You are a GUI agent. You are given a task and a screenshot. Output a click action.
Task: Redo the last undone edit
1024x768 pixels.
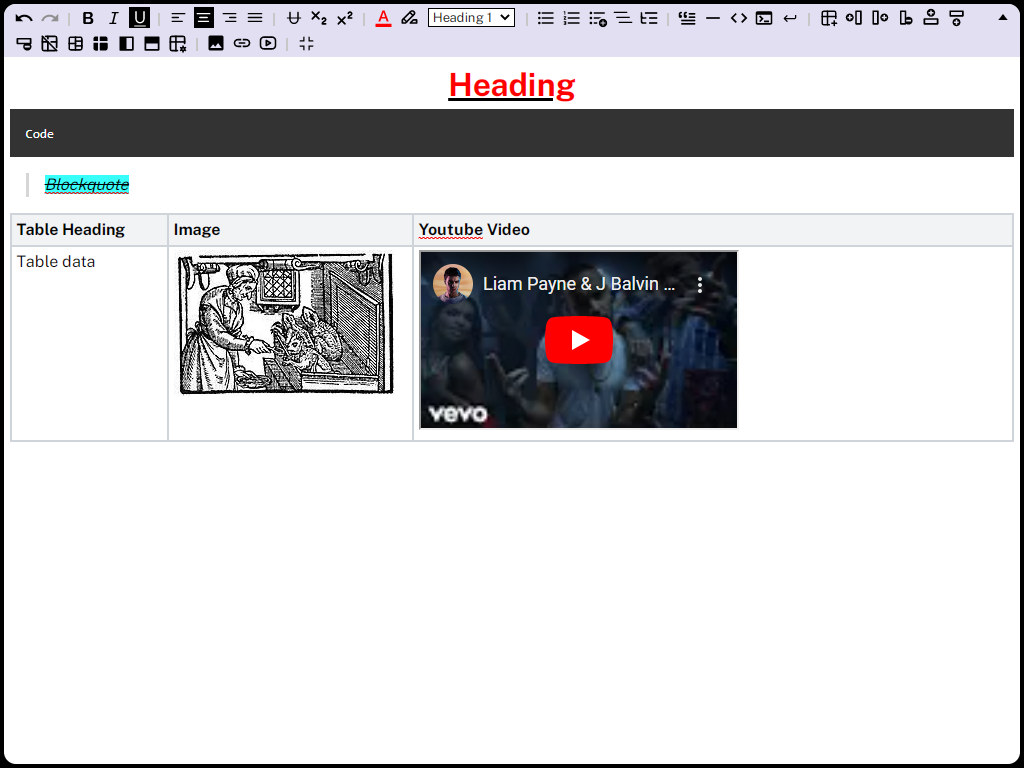point(50,18)
